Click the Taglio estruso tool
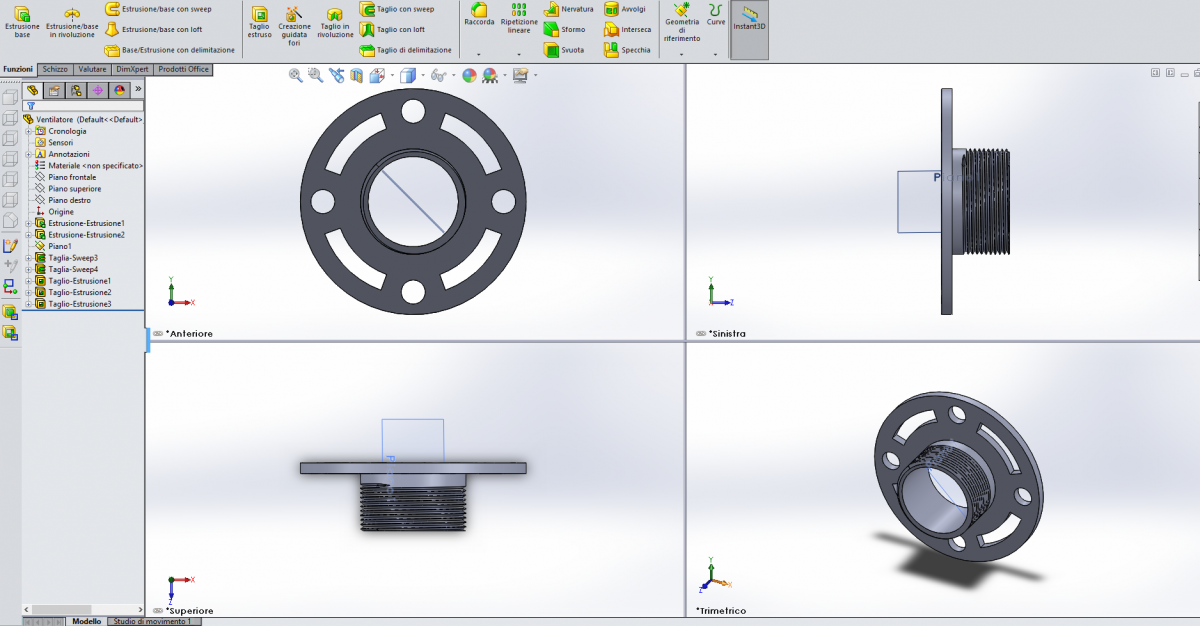This screenshot has width=1200, height=626. [260, 22]
